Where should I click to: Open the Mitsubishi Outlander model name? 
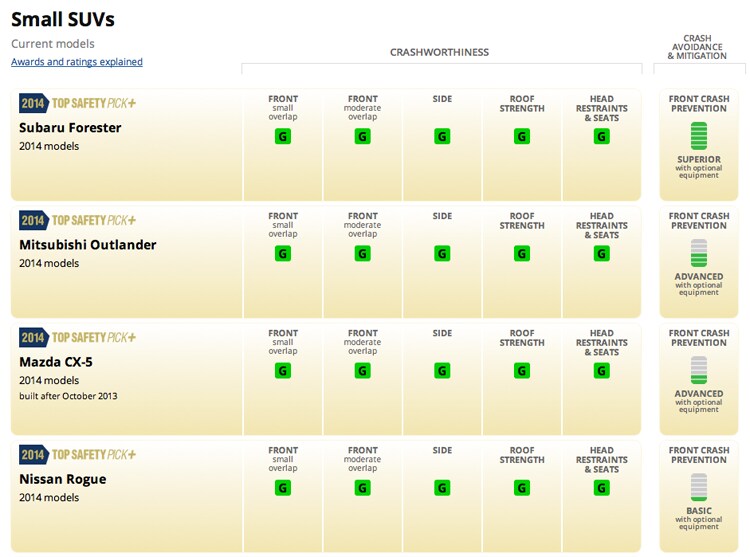coord(88,245)
